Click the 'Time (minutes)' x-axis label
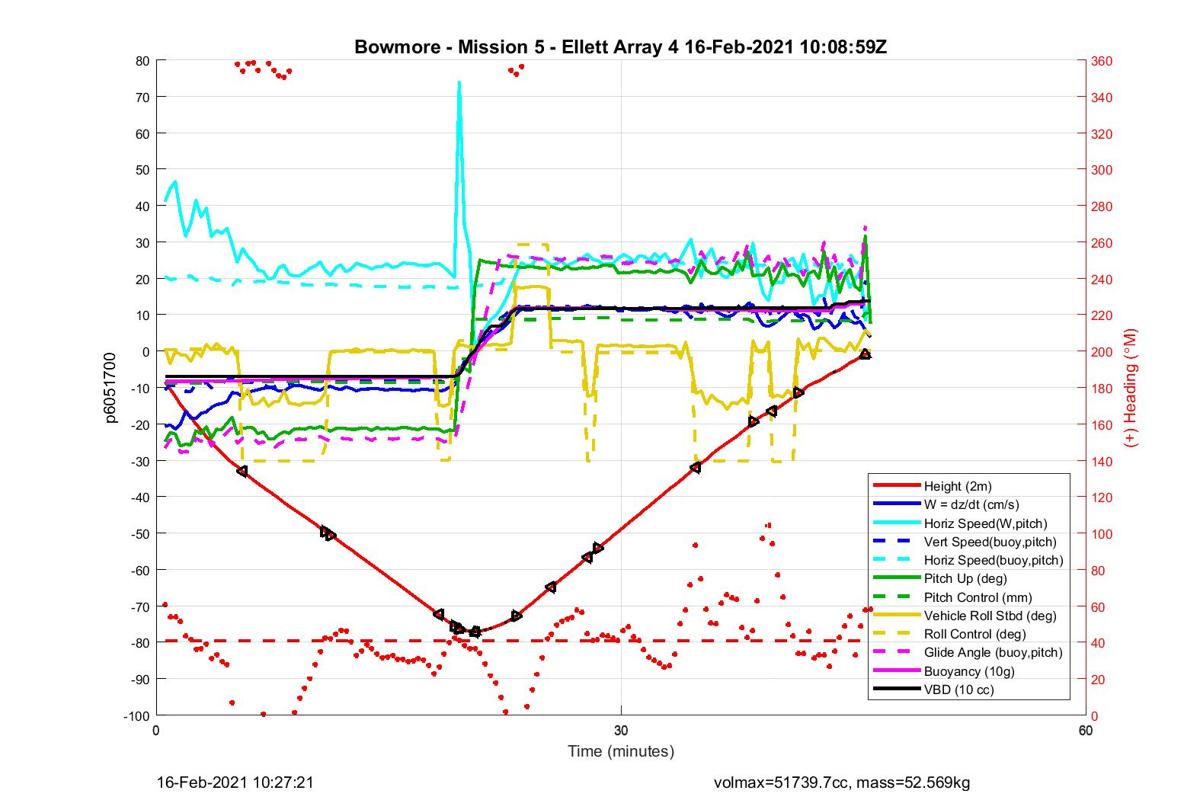The height and width of the screenshot is (804, 1200). point(621,751)
